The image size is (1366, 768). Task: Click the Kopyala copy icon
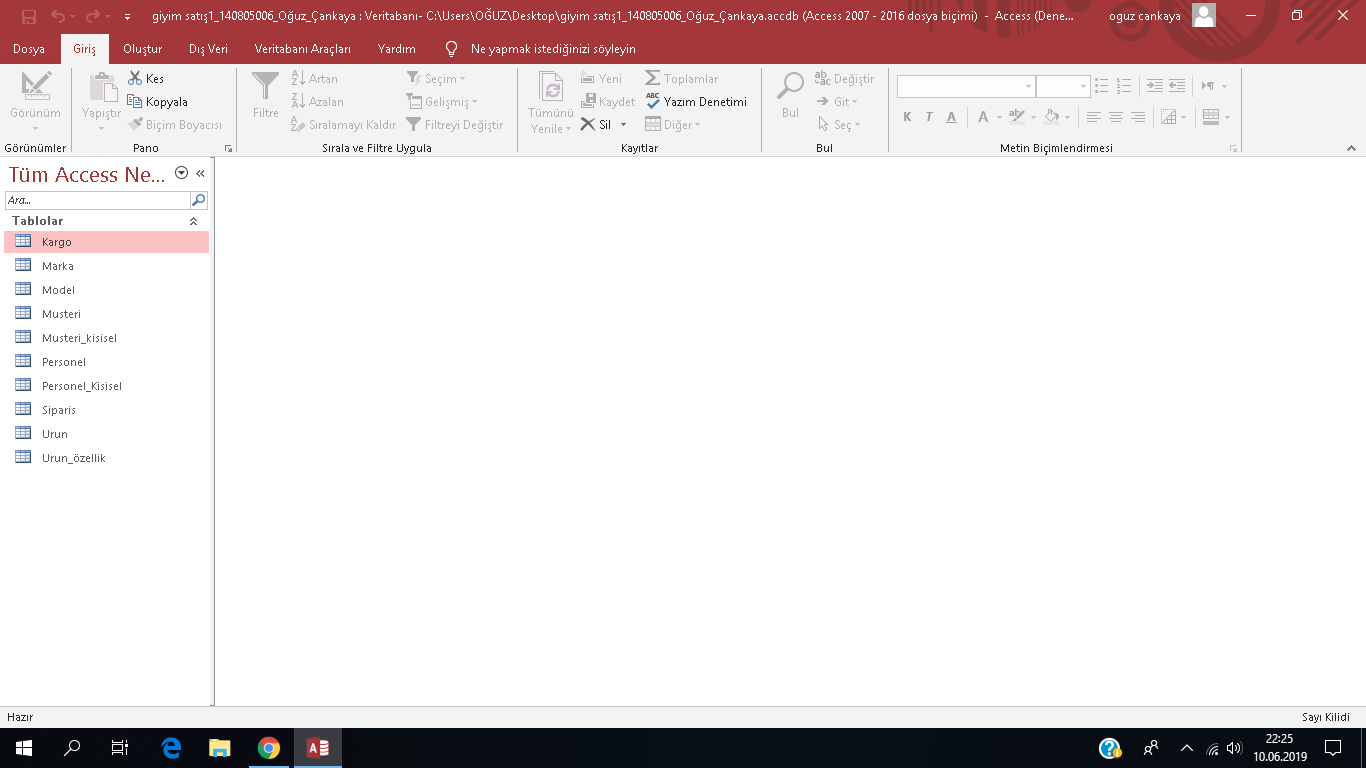pyautogui.click(x=135, y=101)
